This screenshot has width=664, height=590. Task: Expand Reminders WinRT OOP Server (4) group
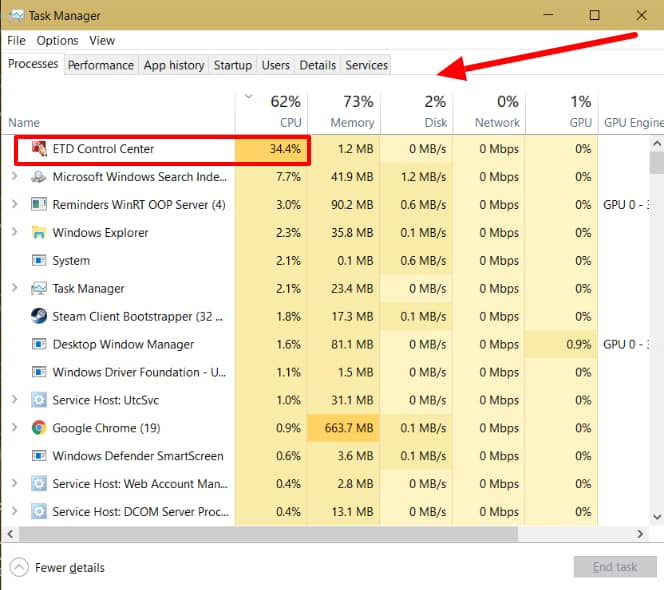[x=14, y=204]
